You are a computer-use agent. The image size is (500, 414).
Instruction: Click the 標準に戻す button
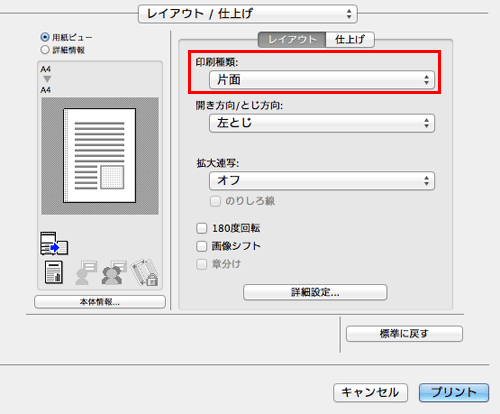pos(404,334)
